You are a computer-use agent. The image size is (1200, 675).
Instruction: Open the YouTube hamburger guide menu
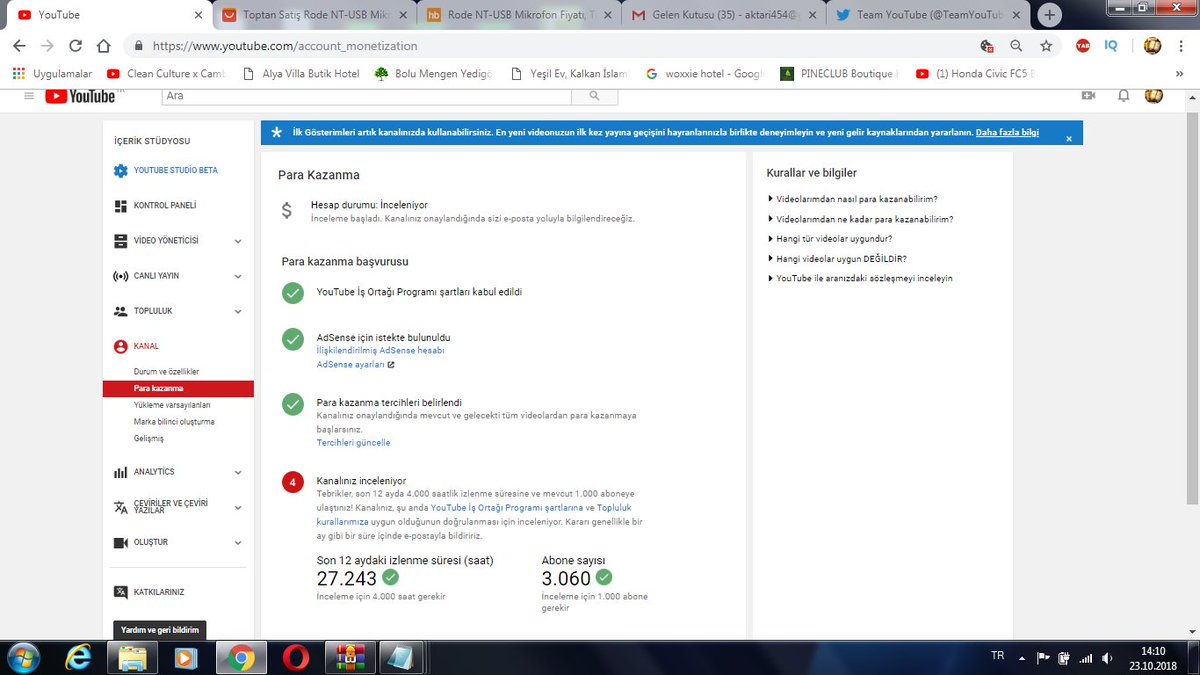pos(29,95)
